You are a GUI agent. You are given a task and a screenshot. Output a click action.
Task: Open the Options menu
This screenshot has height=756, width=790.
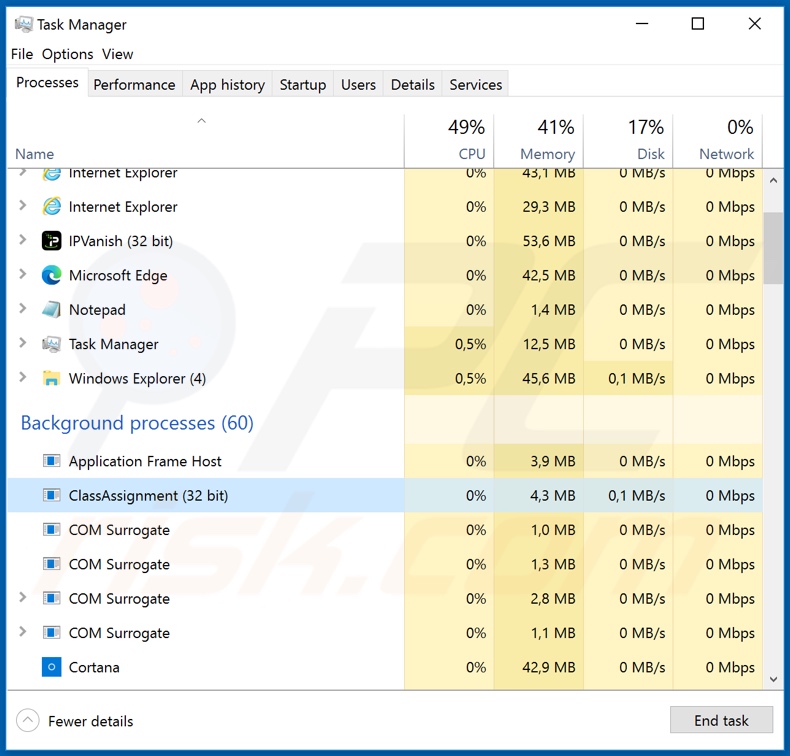tap(68, 54)
